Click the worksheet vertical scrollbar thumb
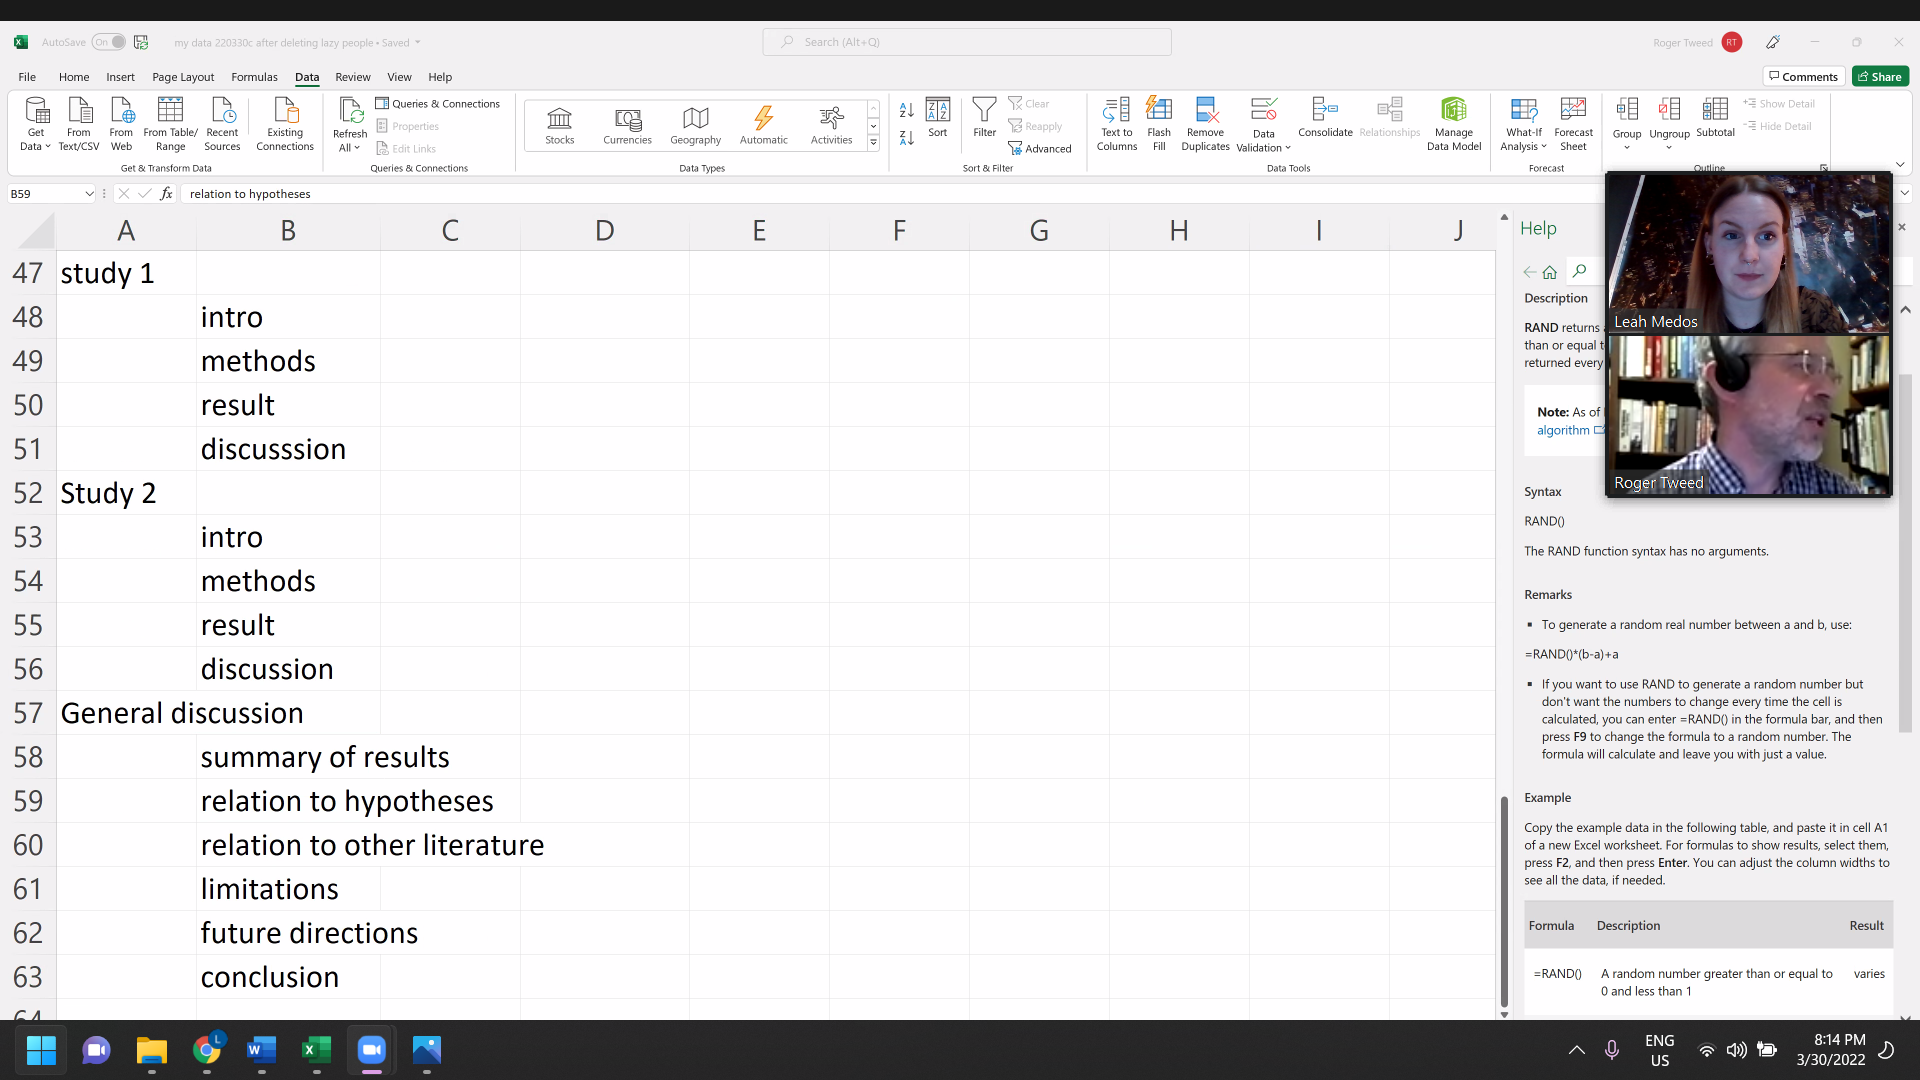This screenshot has width=1920, height=1080. (1504, 900)
